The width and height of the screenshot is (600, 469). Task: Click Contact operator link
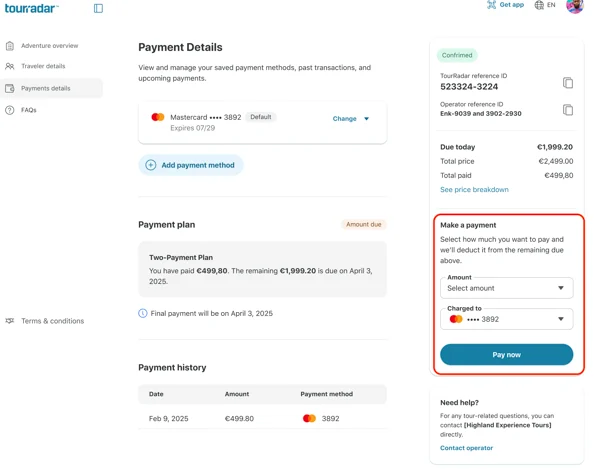[x=466, y=448]
